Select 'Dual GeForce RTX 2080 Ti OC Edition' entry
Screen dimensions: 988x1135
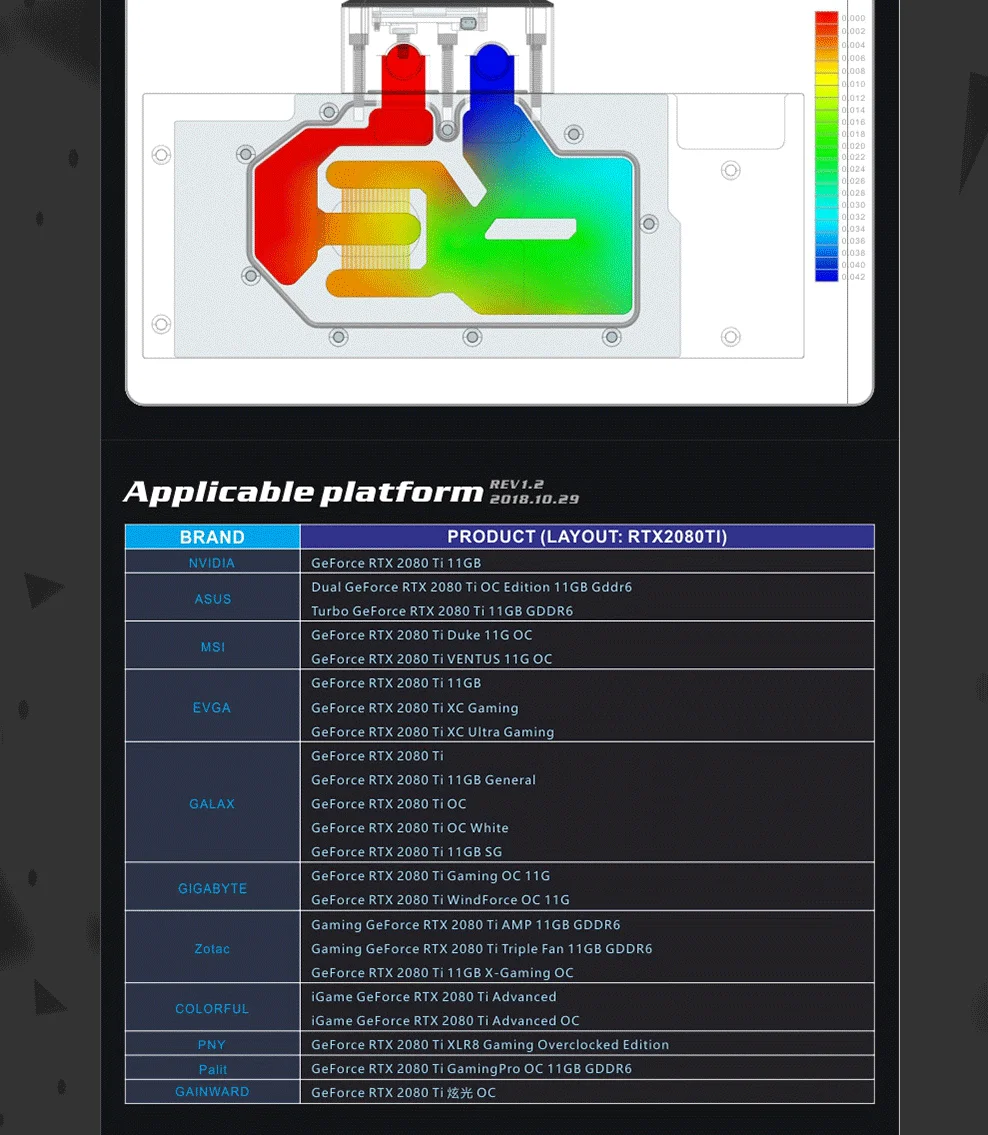pos(471,587)
